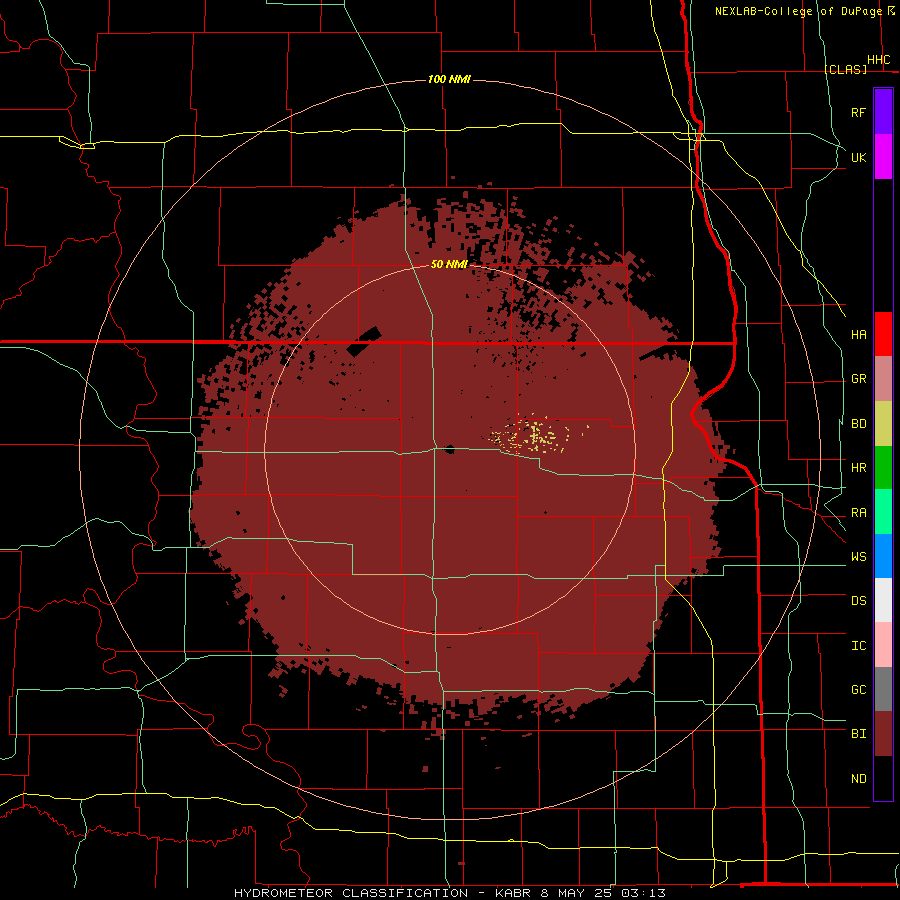The image size is (900, 900).
Task: Click the HA legend label
Action: [x=858, y=334]
